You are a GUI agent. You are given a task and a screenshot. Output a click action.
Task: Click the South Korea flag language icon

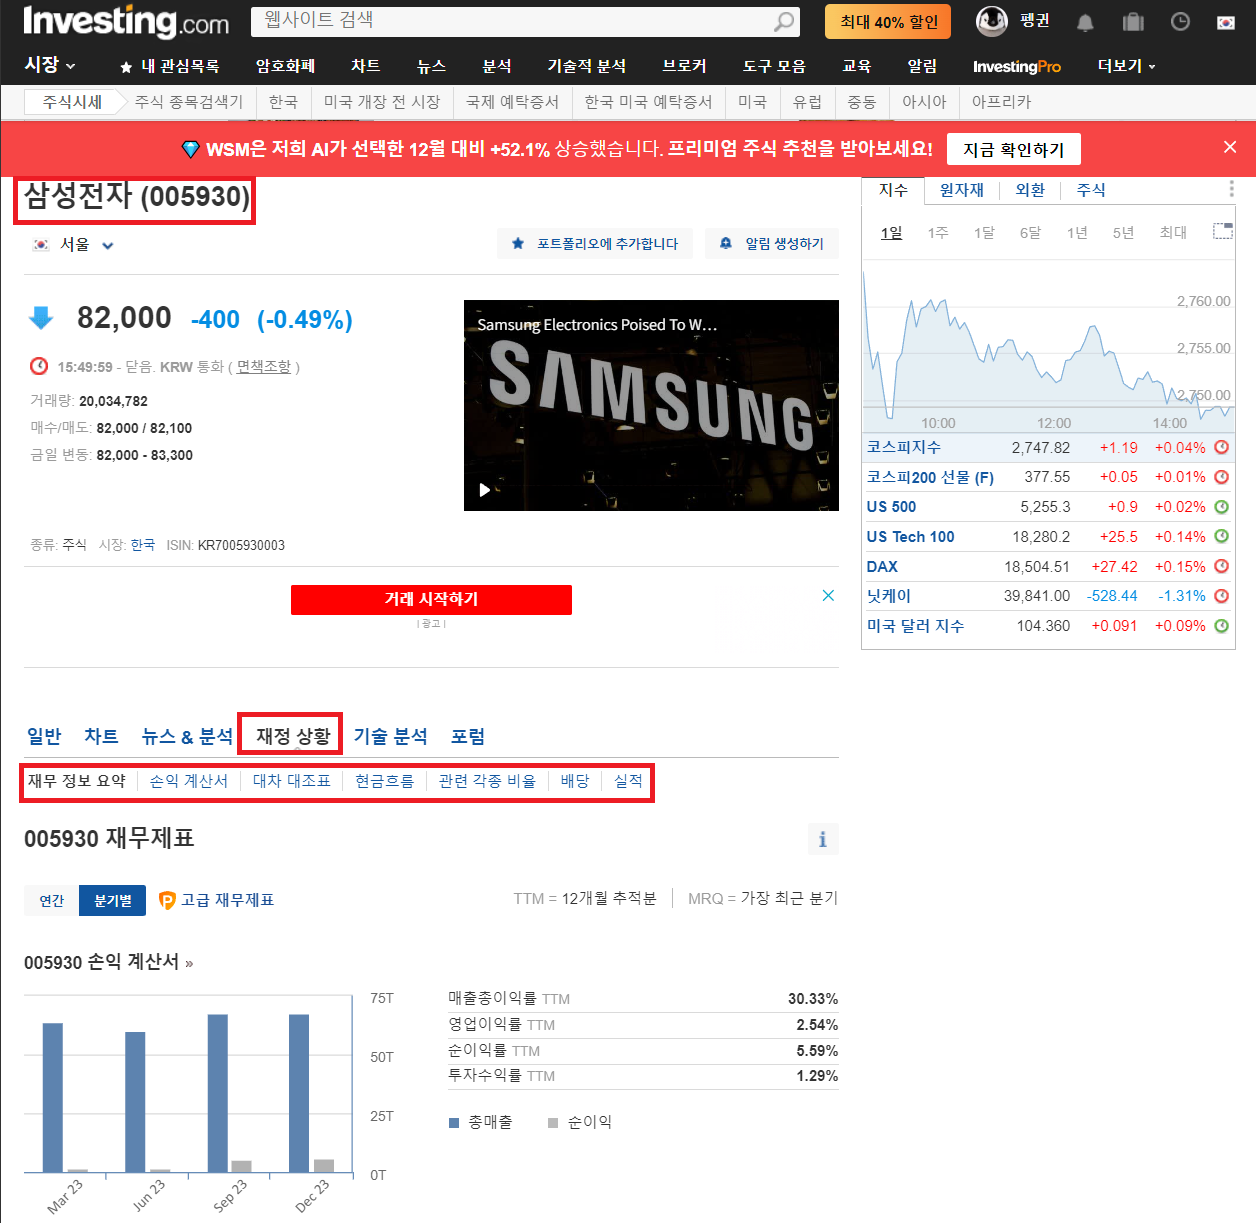[x=1226, y=22]
